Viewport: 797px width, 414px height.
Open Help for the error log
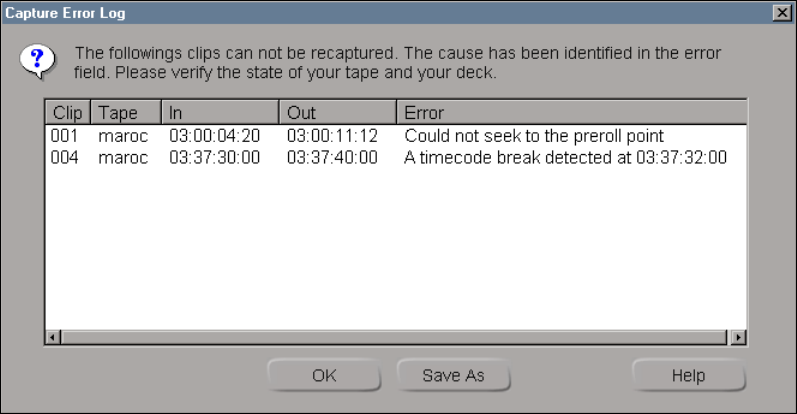(688, 376)
